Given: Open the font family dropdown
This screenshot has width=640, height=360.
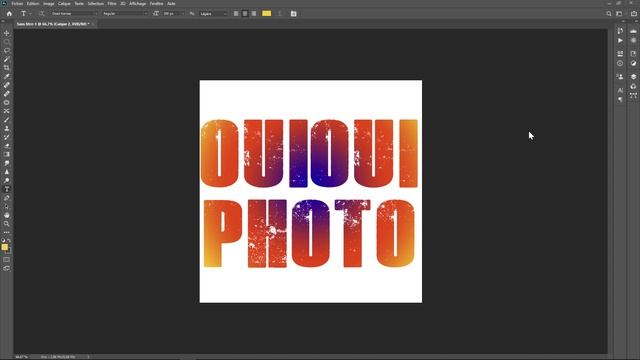Looking at the screenshot, I should click(74, 13).
